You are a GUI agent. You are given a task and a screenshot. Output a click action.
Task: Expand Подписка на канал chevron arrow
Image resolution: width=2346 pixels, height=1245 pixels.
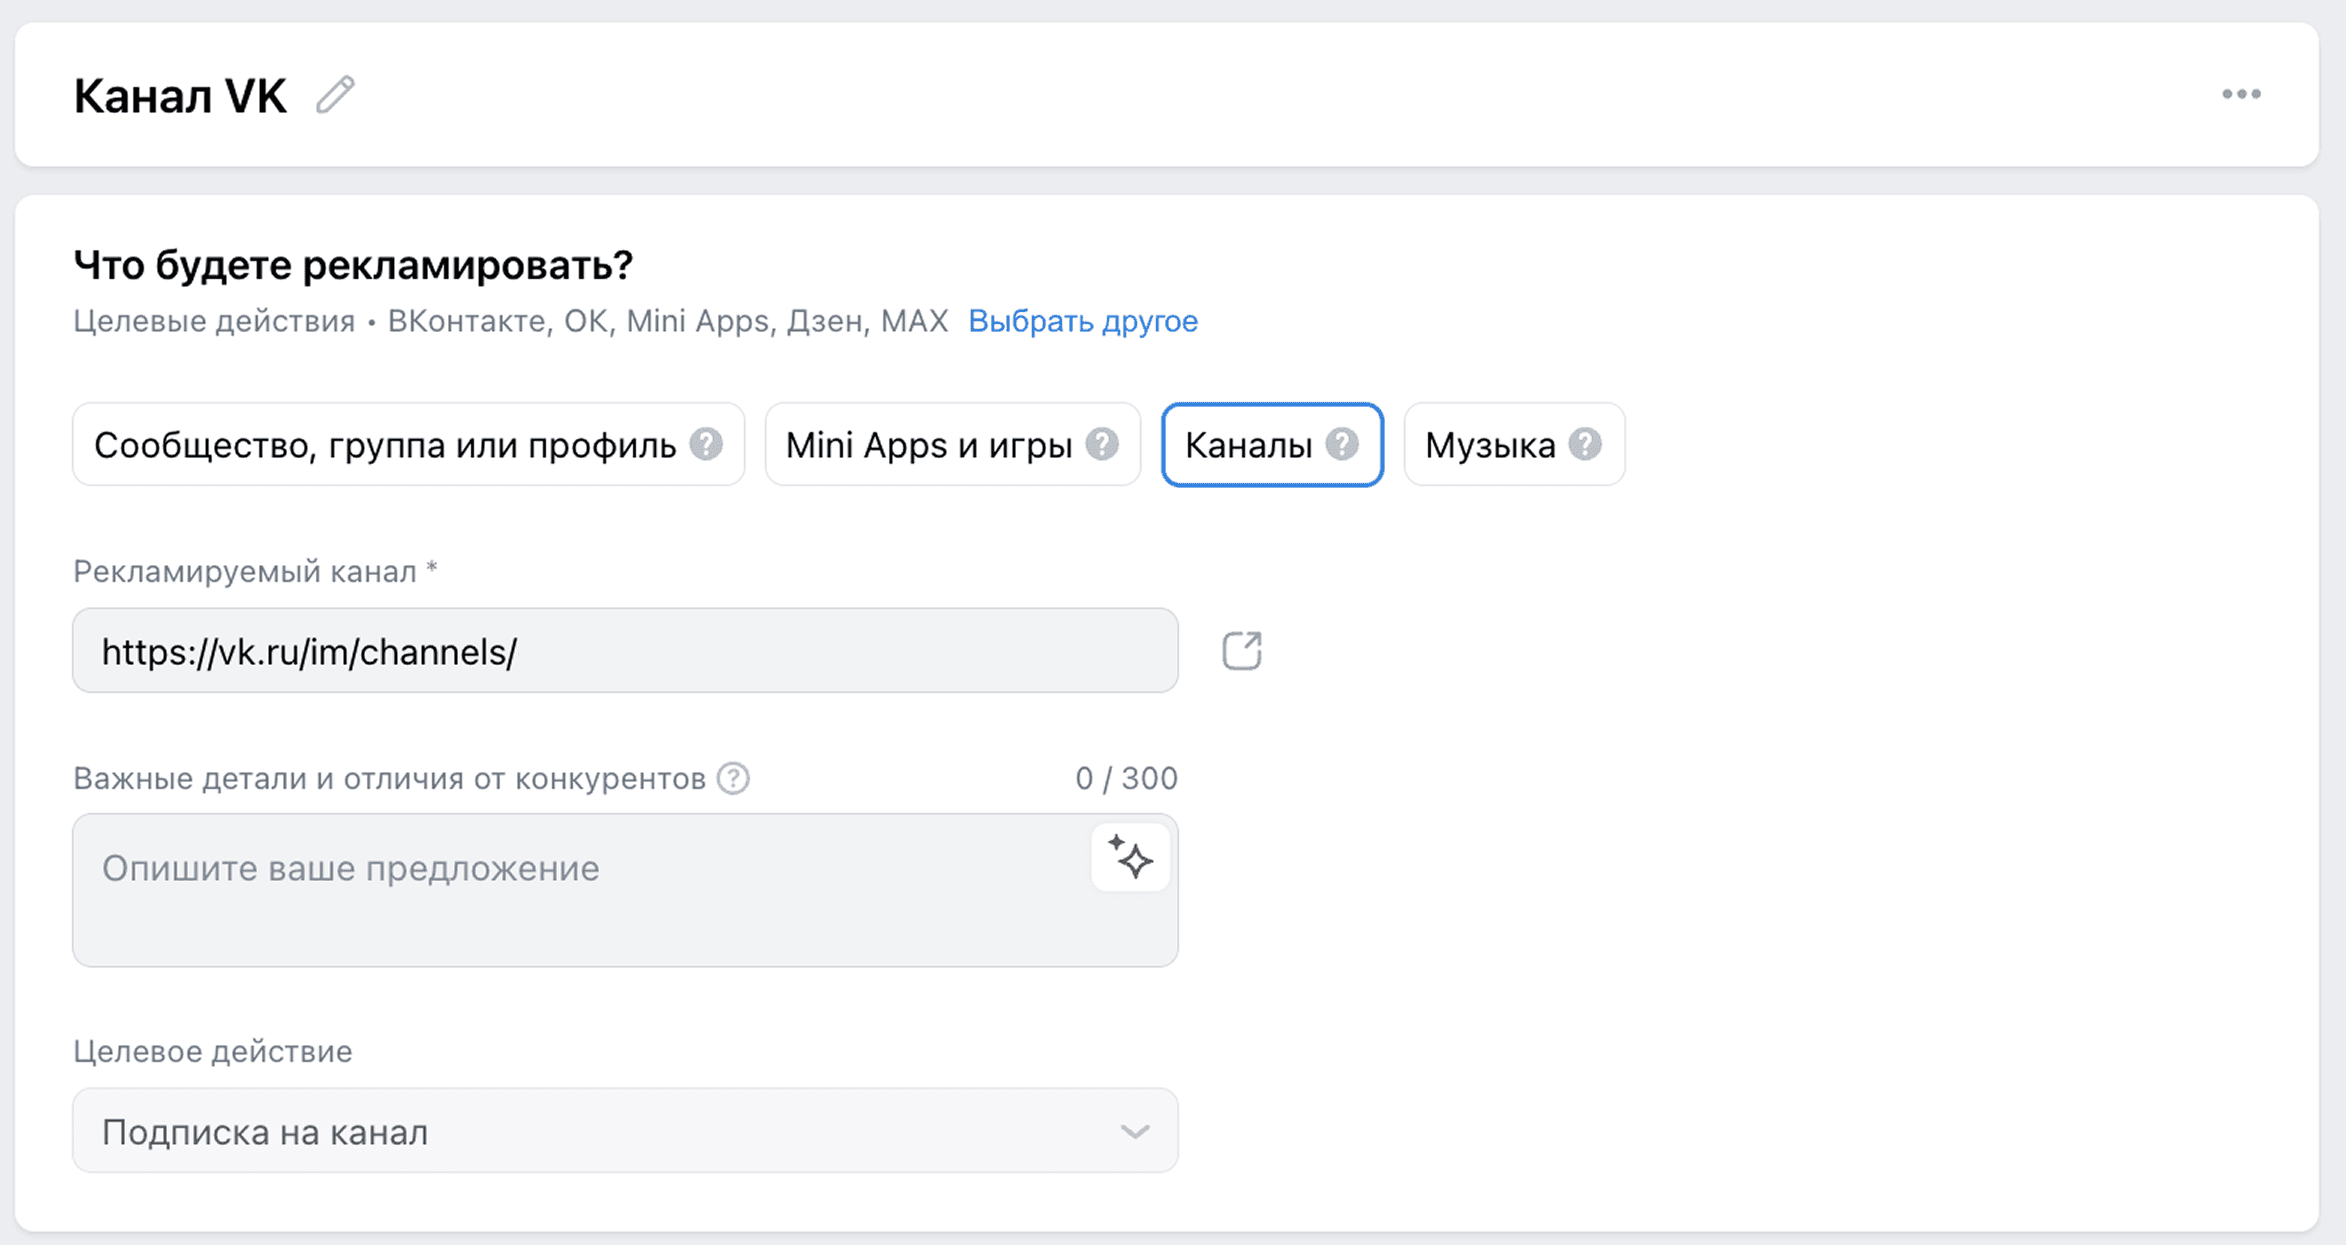1134,1132
